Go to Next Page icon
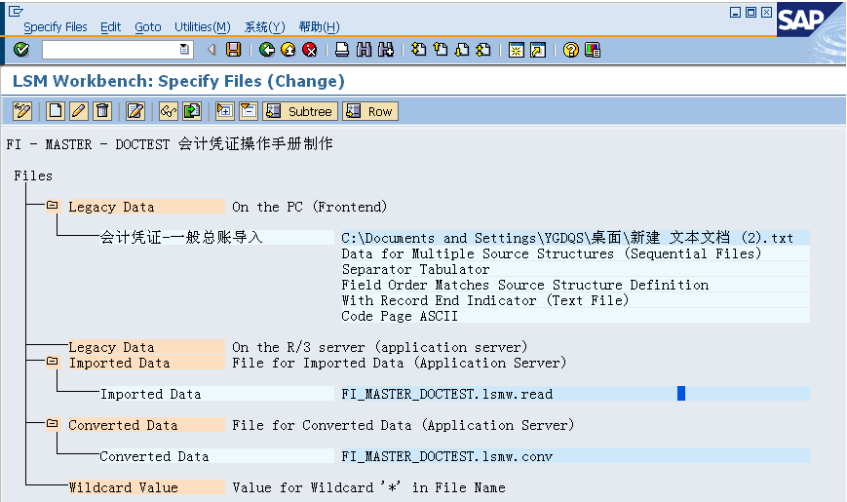The height and width of the screenshot is (502, 847). tap(462, 50)
